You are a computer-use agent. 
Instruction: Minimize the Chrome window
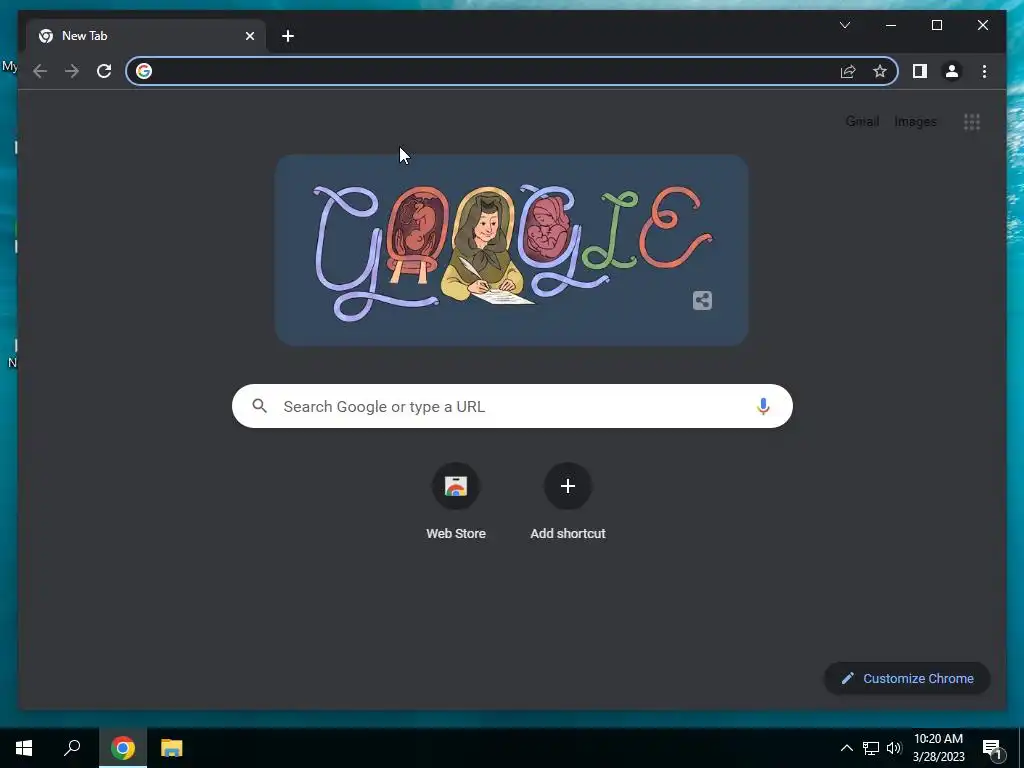point(891,25)
